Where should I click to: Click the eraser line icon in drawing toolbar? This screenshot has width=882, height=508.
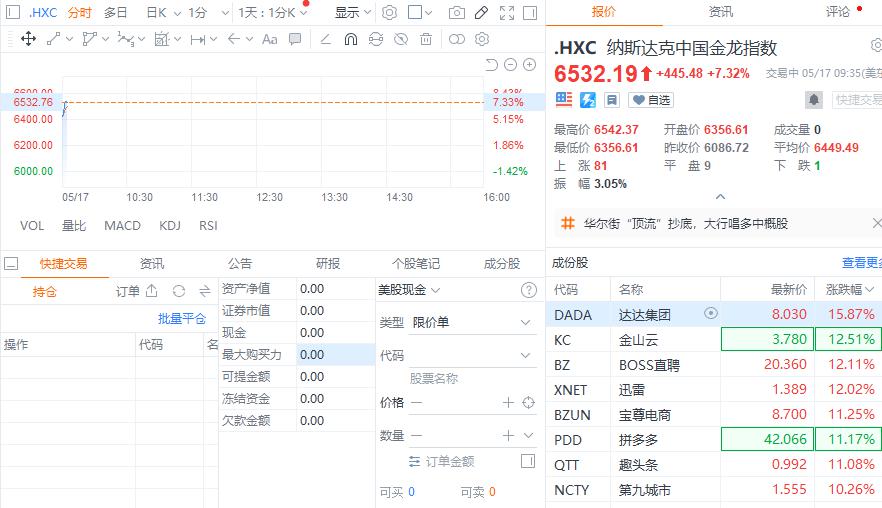(x=326, y=39)
